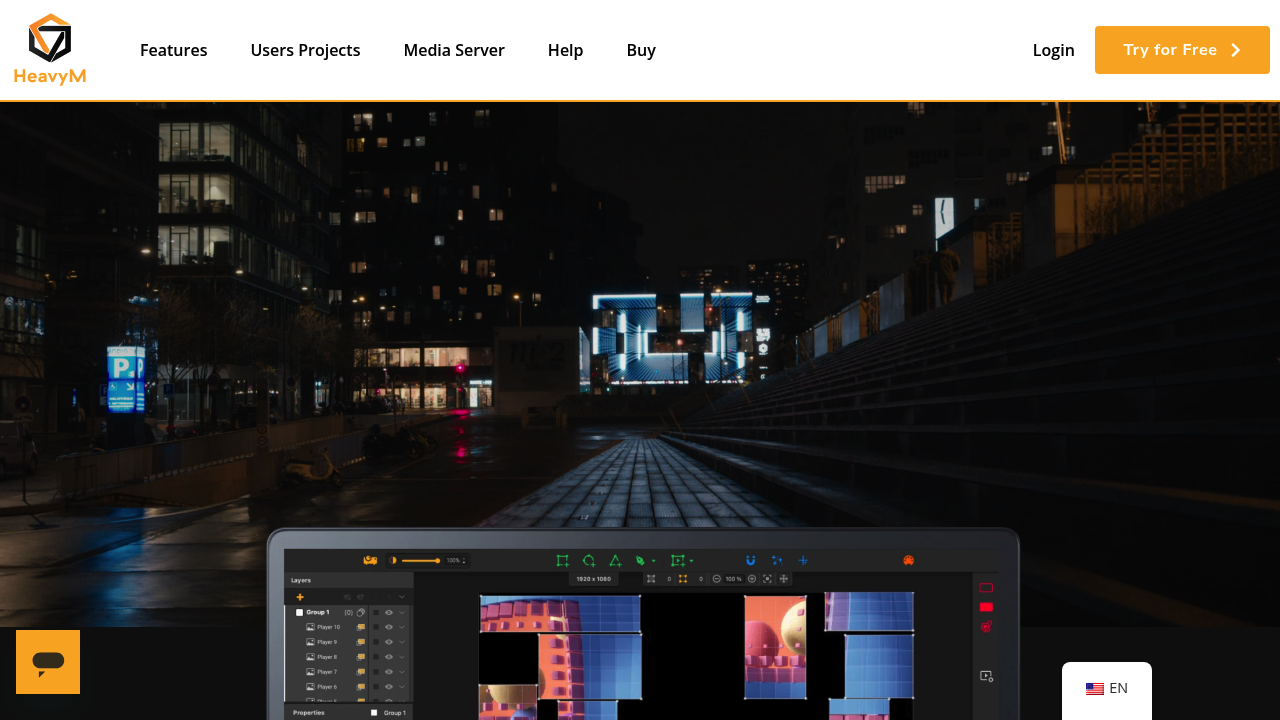Check the Group 1 checkbox in Layers
Screen dimensions: 1280x720
tap(299, 612)
